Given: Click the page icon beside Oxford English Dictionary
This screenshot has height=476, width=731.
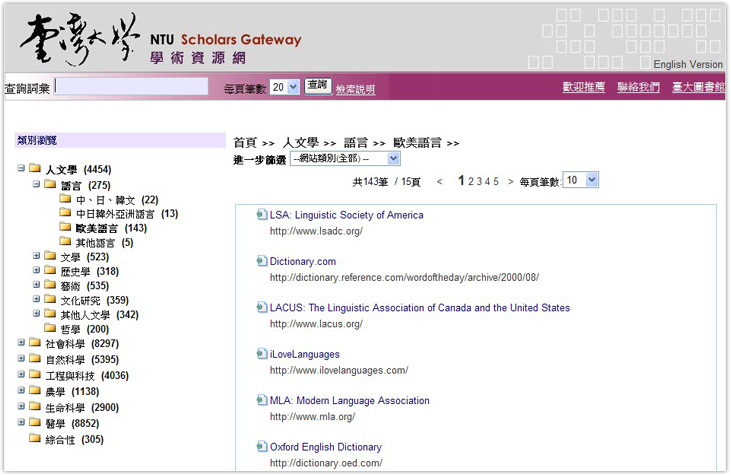Looking at the screenshot, I should tap(262, 446).
